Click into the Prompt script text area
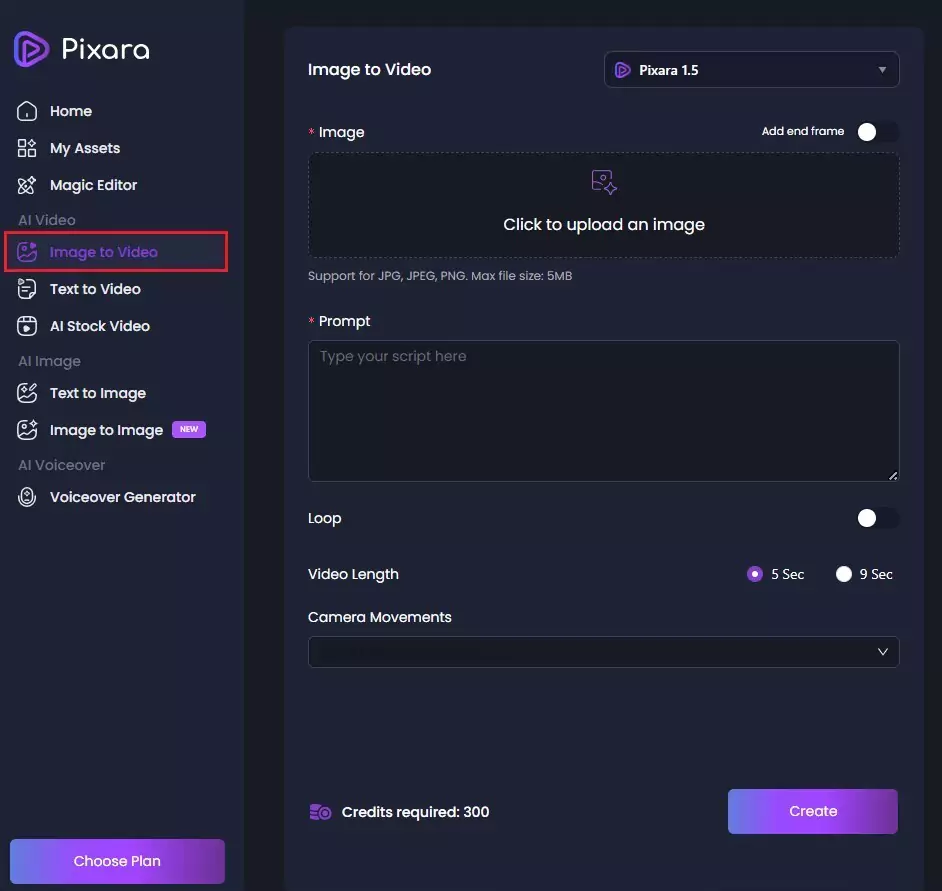Image resolution: width=942 pixels, height=891 pixels. (603, 411)
